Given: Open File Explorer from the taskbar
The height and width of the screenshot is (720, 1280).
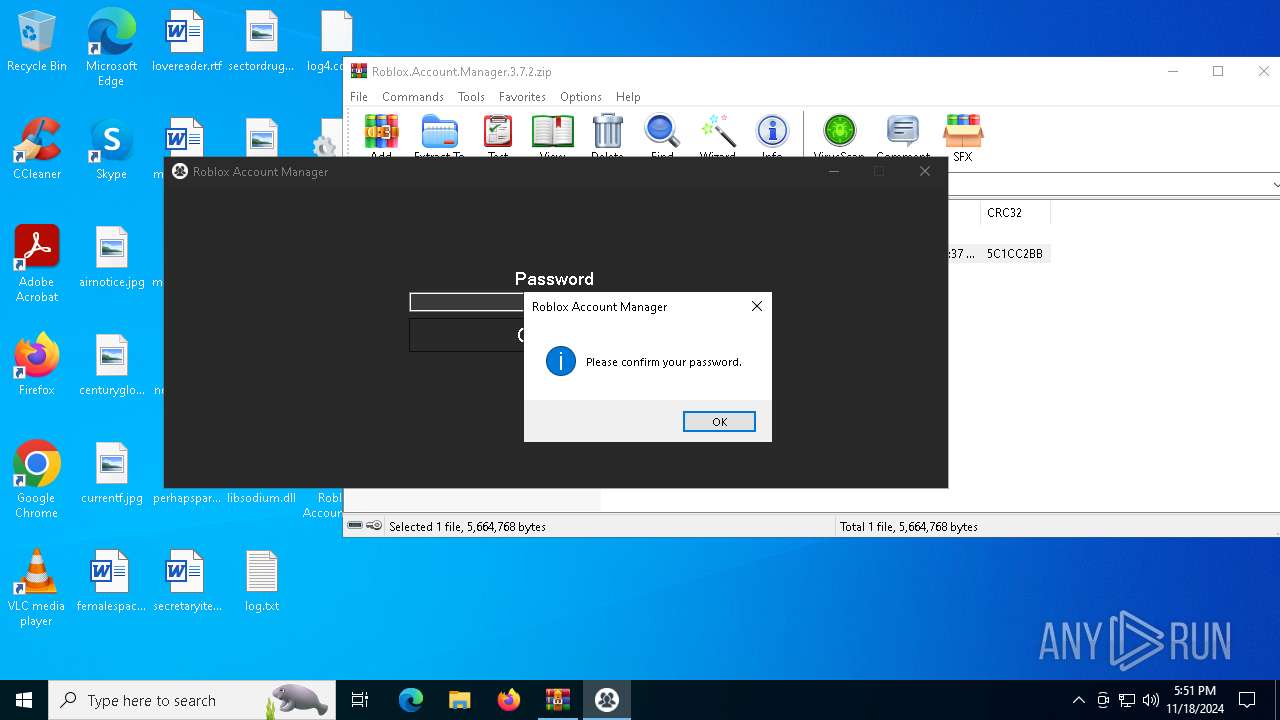Looking at the screenshot, I should click(460, 700).
